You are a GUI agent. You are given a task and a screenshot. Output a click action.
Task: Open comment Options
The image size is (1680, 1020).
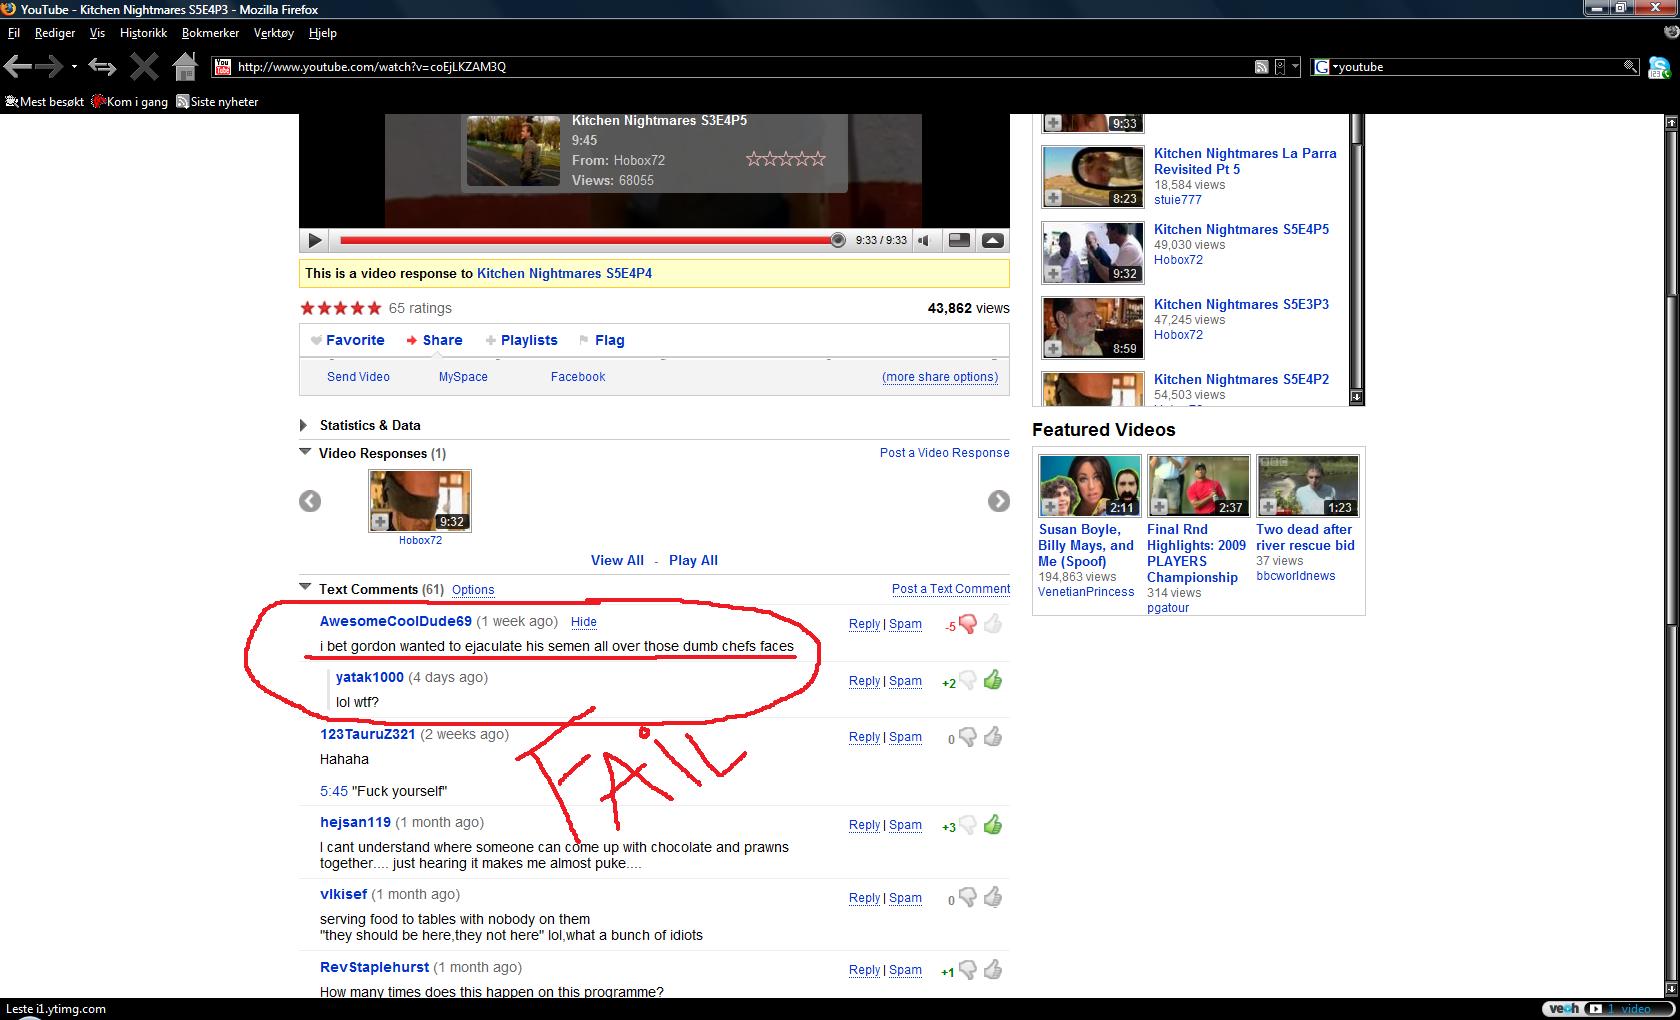473,590
